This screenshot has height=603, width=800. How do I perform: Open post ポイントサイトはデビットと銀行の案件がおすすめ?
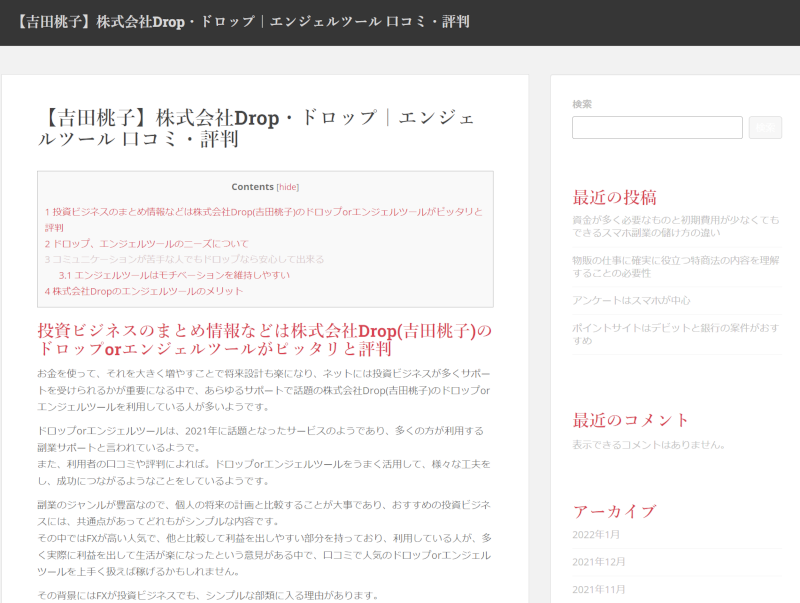(675, 333)
